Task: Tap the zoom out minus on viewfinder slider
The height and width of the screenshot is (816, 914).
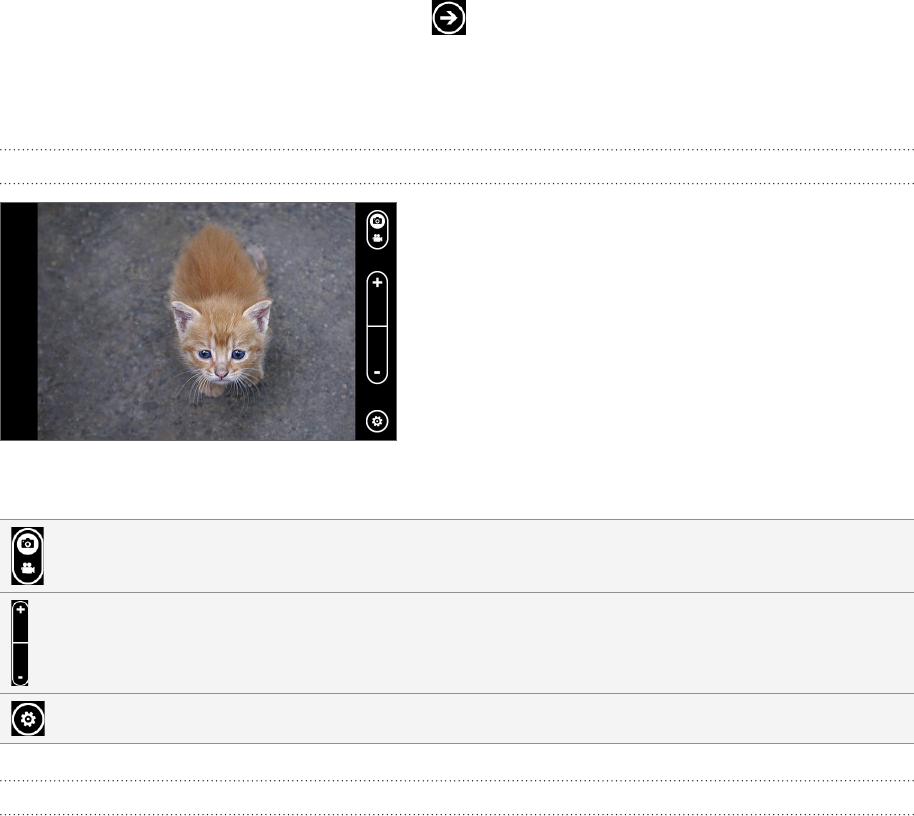Action: pyautogui.click(x=377, y=372)
